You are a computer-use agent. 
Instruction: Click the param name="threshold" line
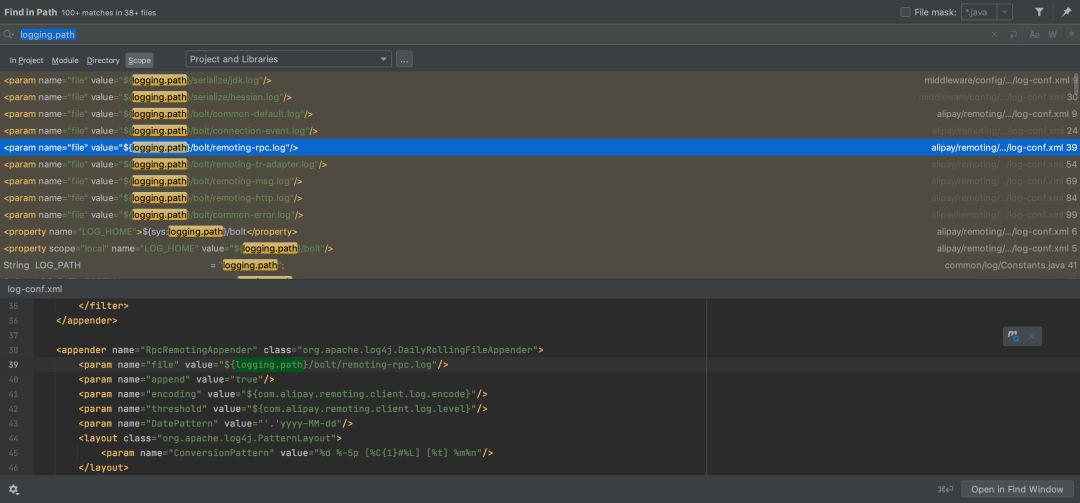(283, 409)
